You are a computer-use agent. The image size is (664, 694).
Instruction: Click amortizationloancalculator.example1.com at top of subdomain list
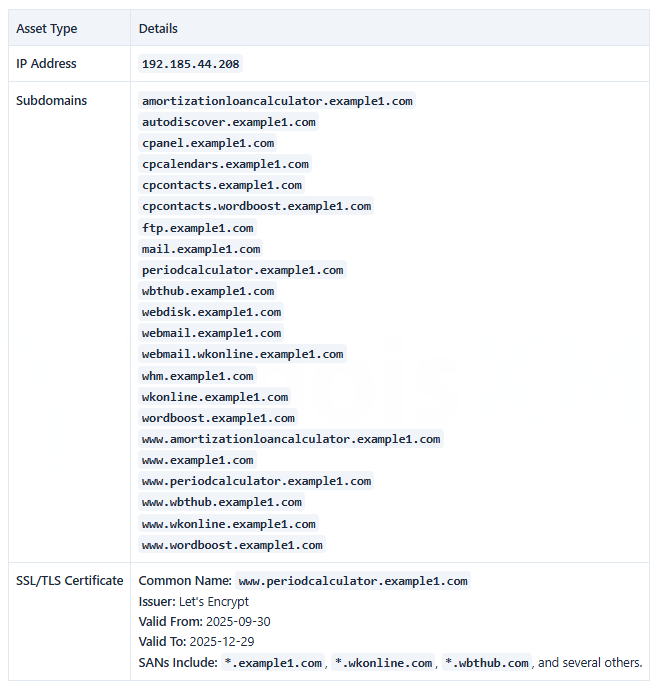[277, 101]
